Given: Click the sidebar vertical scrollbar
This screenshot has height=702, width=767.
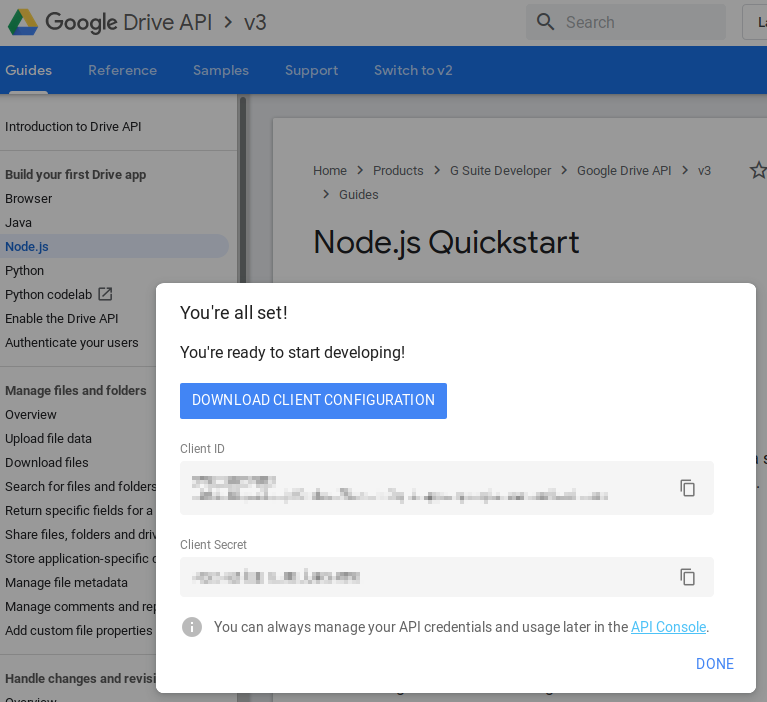Looking at the screenshot, I should pyautogui.click(x=243, y=191).
